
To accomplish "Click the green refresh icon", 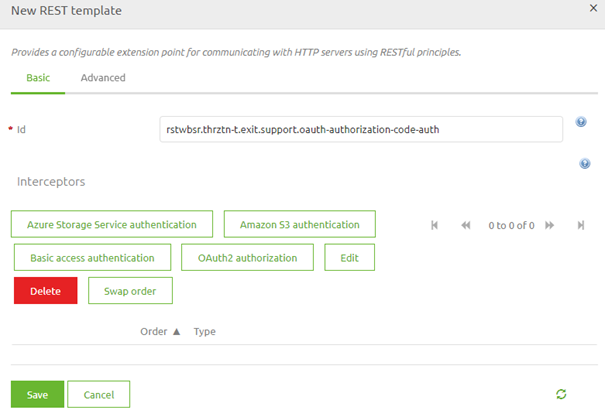I will [561, 394].
